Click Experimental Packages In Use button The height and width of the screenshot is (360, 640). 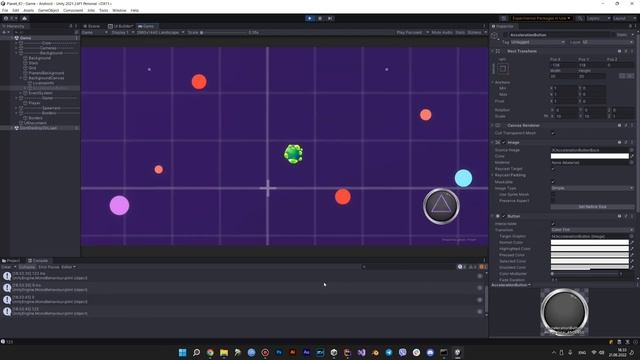point(541,18)
